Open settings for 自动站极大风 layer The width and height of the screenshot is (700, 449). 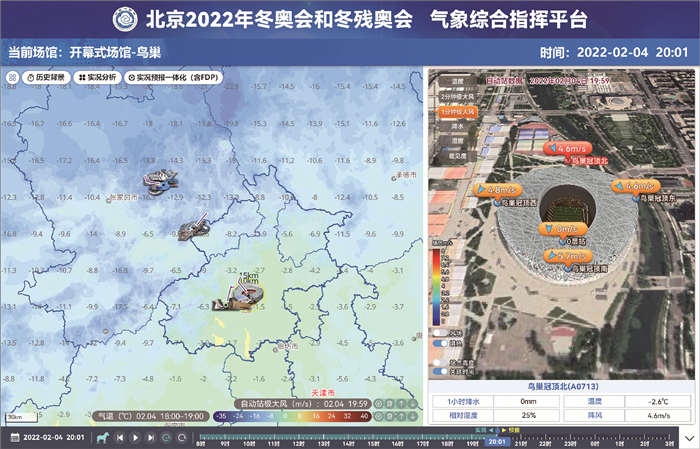(x=378, y=404)
